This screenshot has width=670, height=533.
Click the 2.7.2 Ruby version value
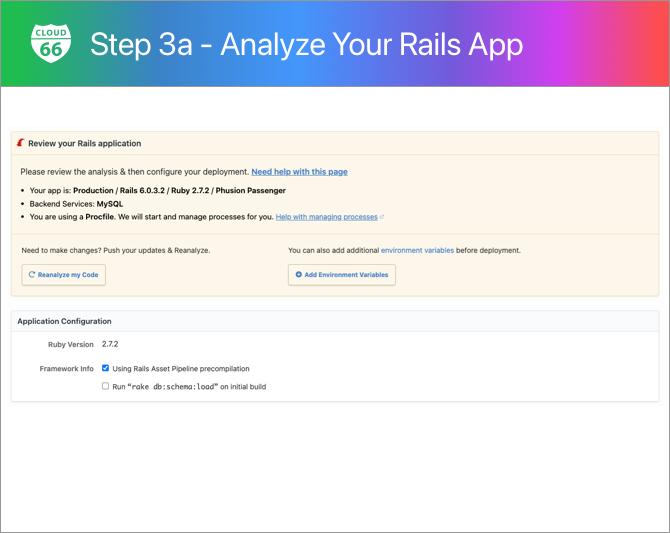point(110,344)
